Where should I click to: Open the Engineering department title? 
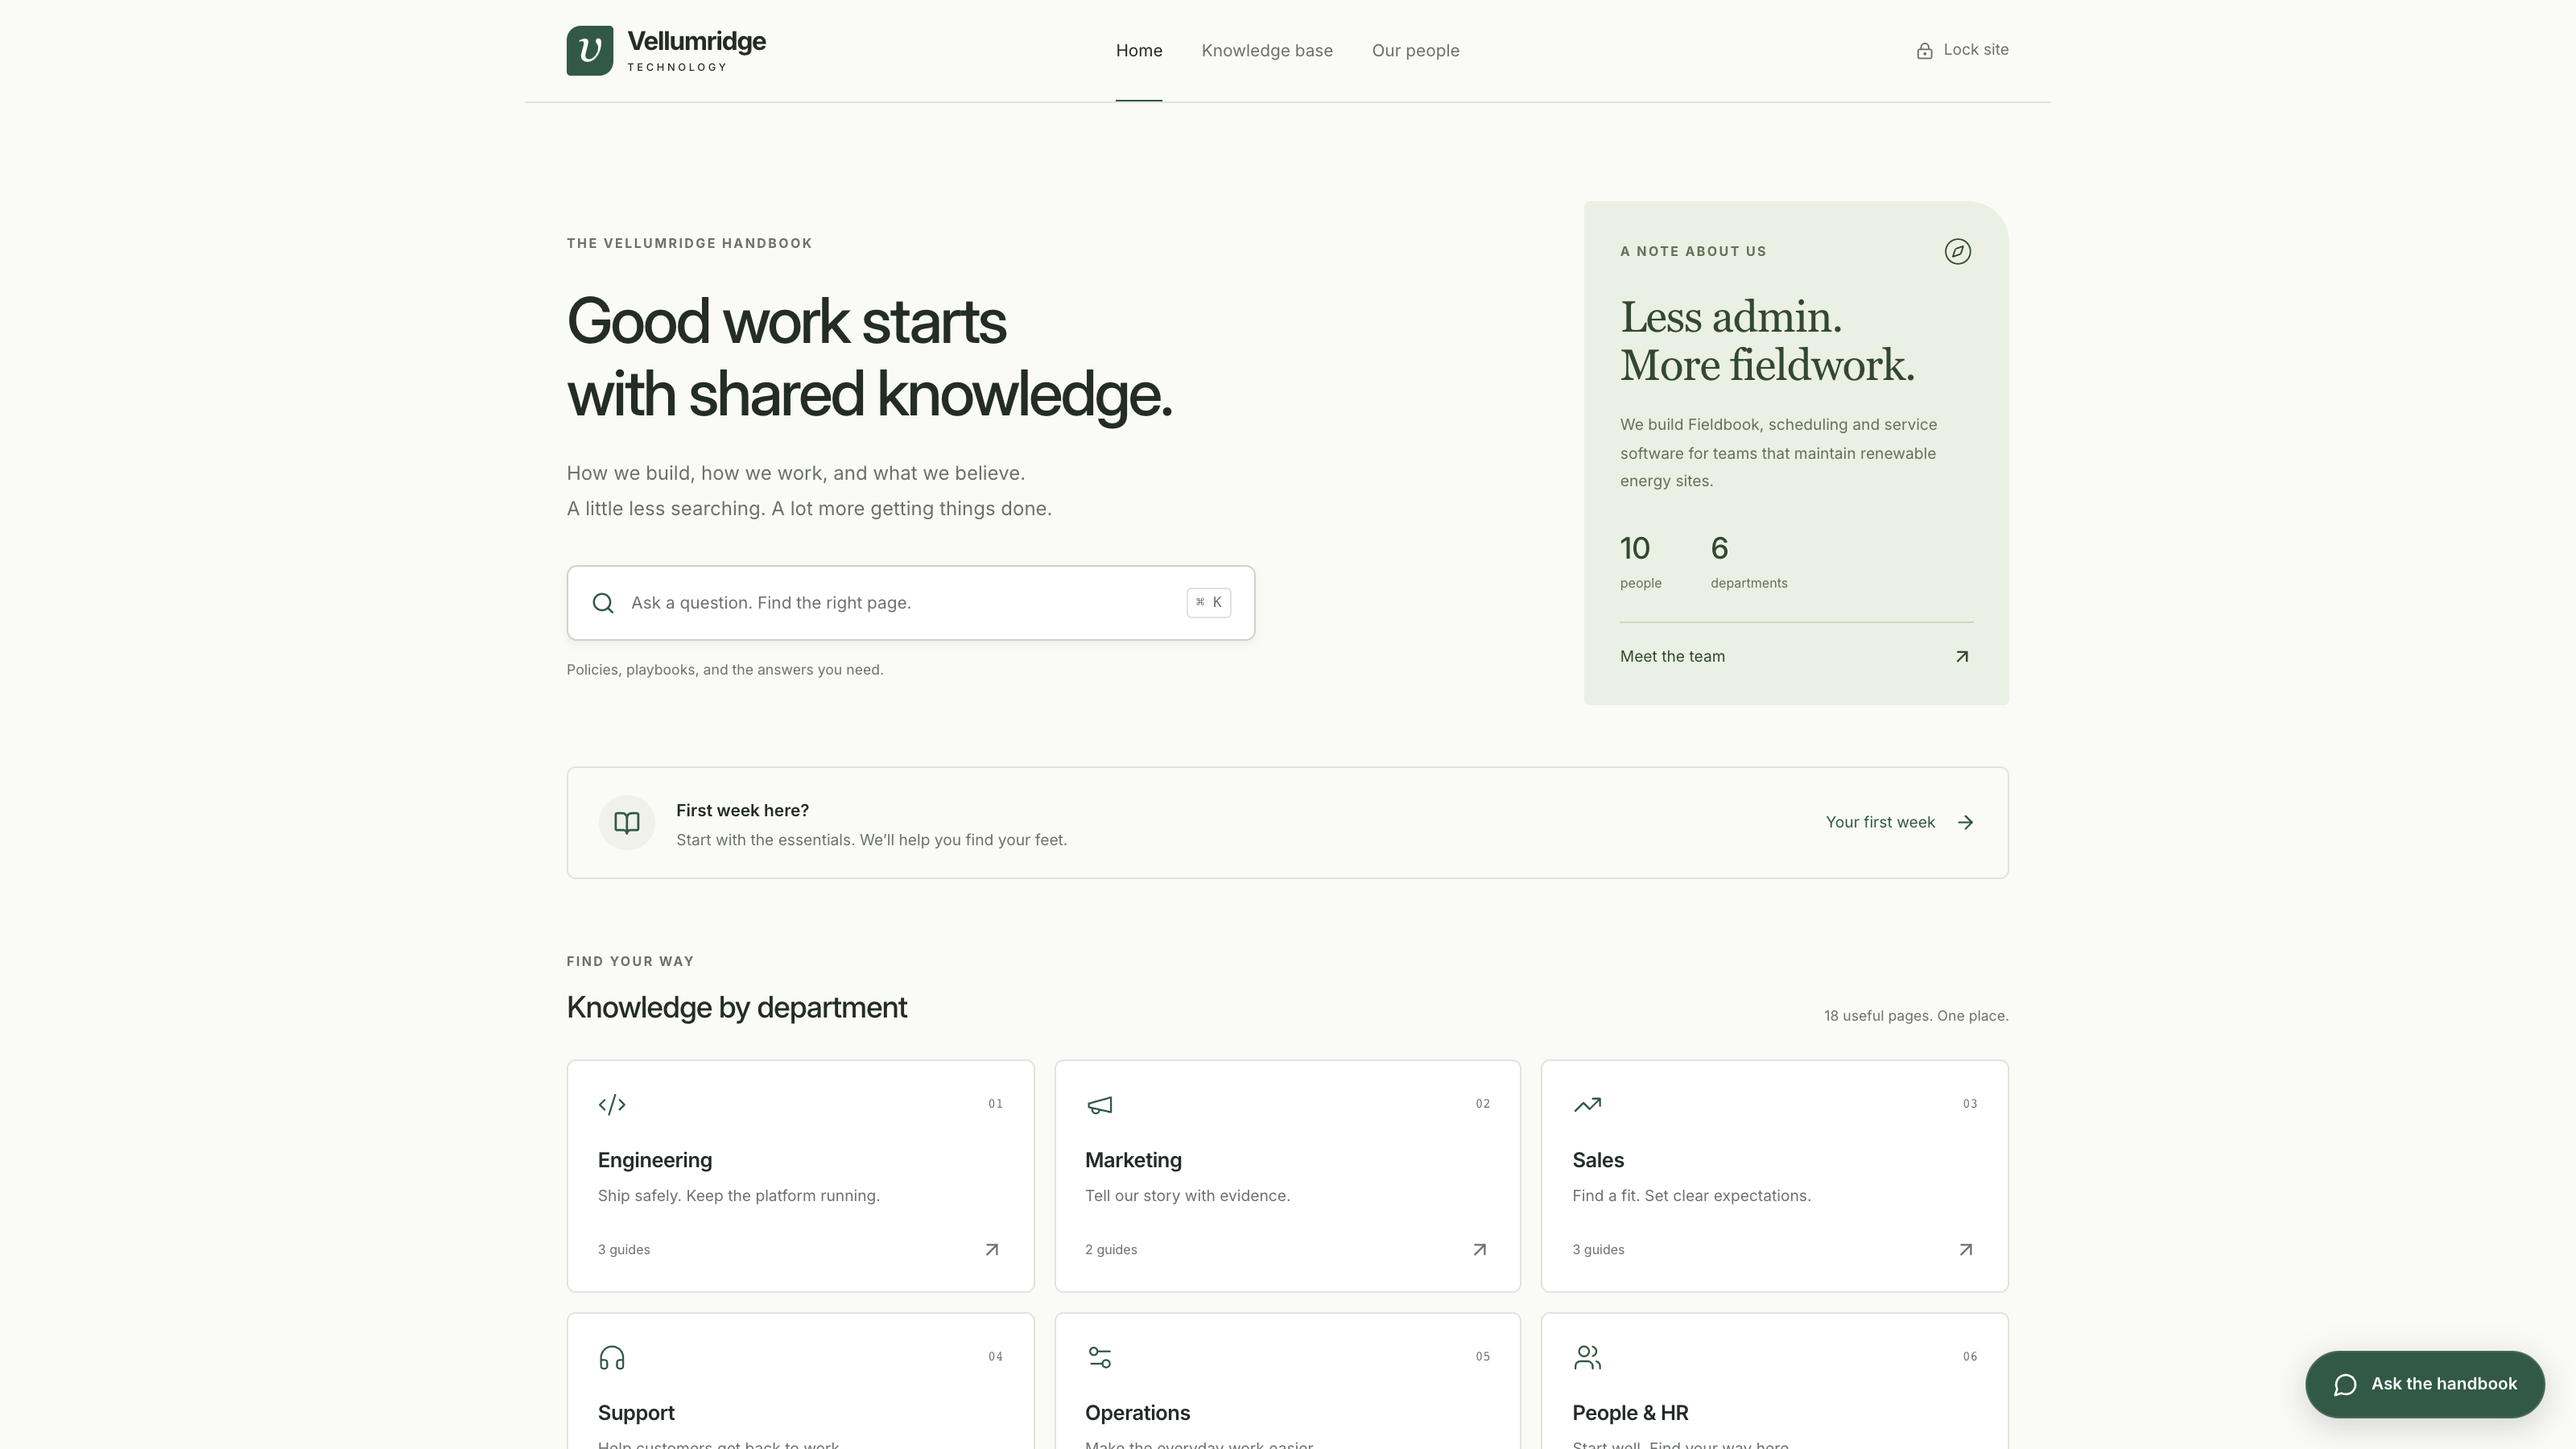tap(655, 1160)
